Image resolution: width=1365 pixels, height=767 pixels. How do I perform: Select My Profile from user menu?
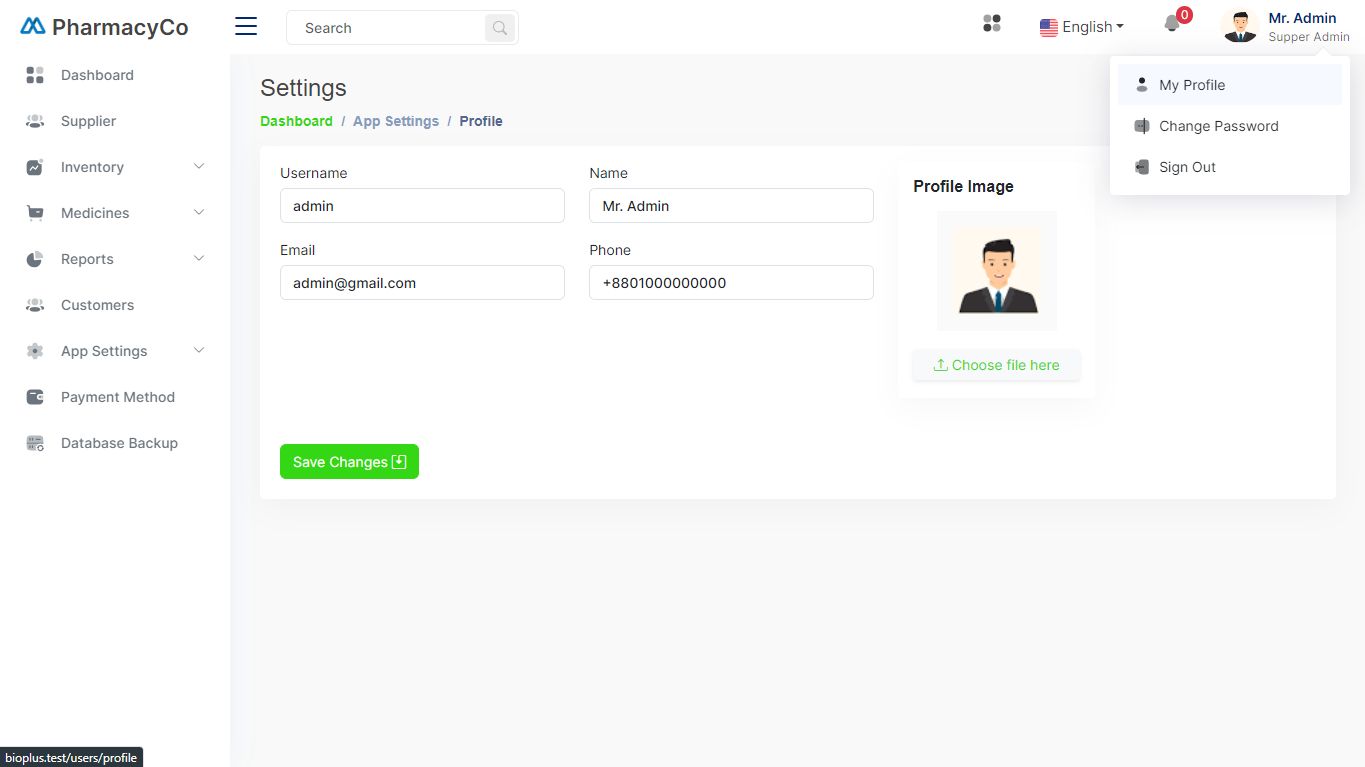1192,85
